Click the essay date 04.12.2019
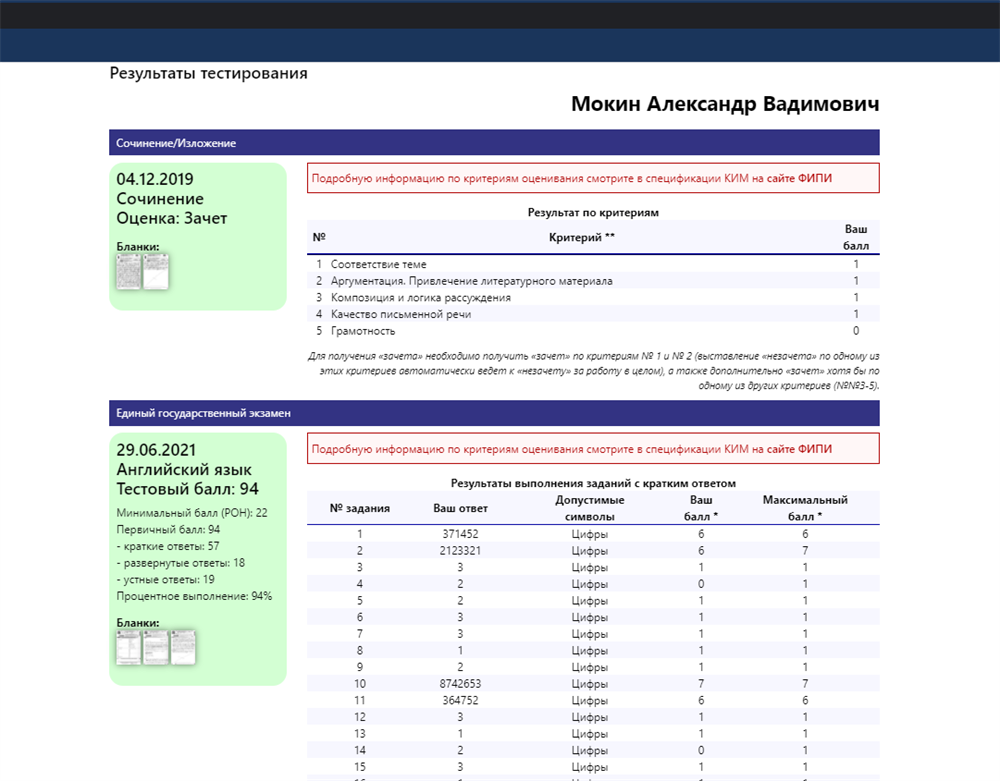Screen dimensions: 1000x781 coord(155,179)
